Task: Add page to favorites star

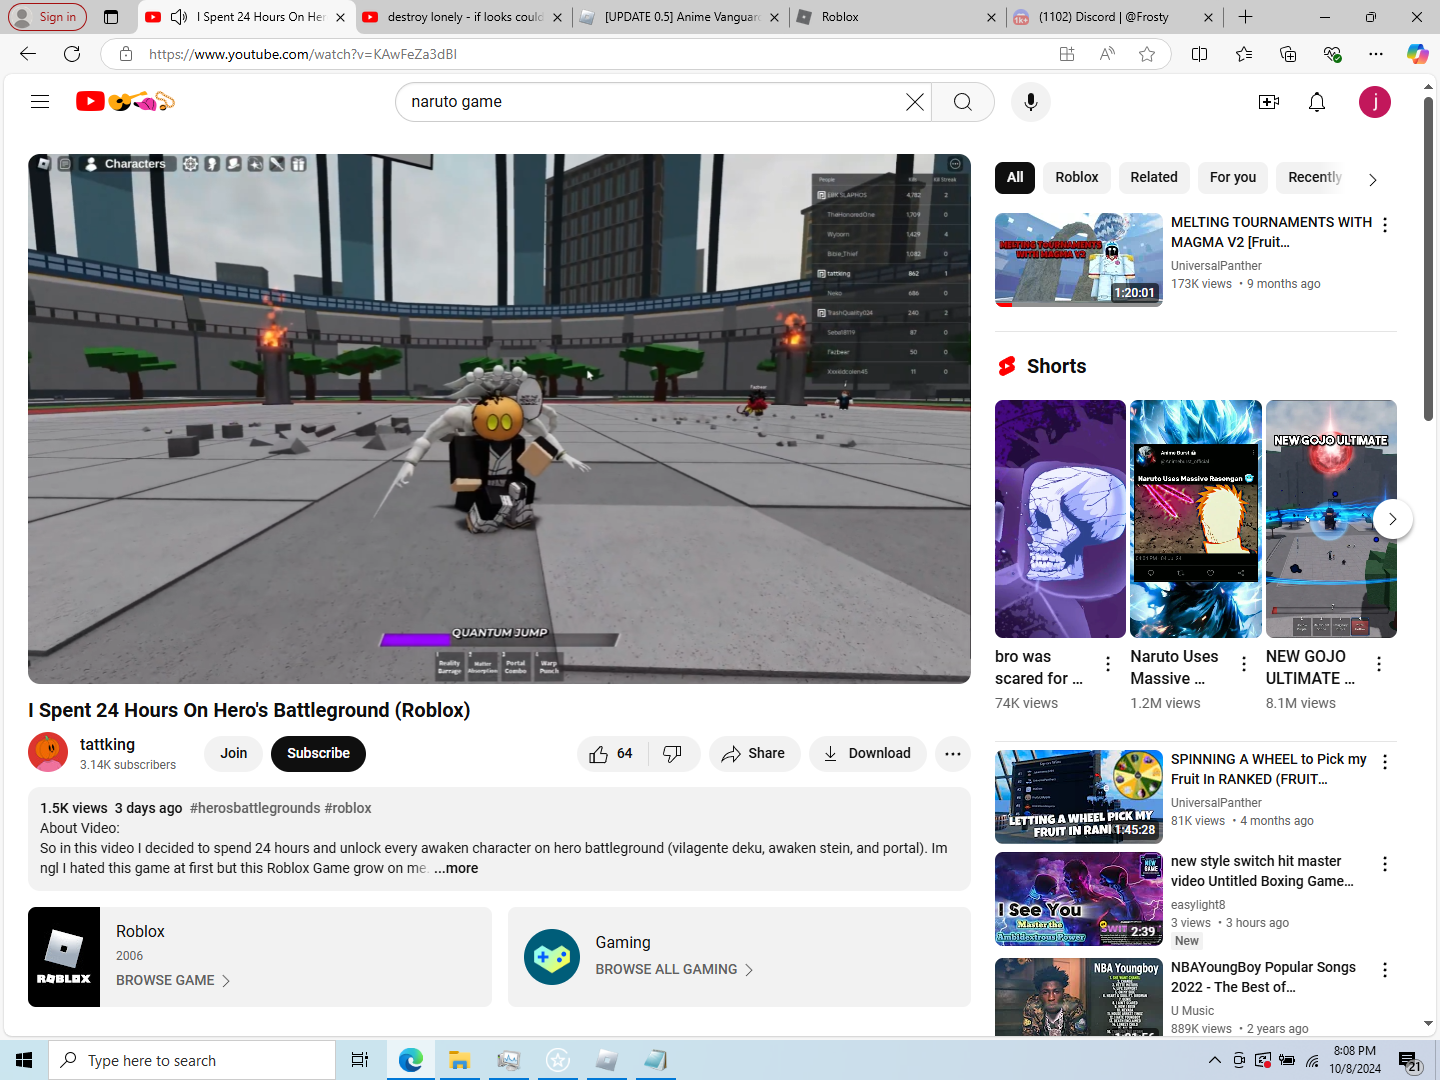Action: click(x=1147, y=54)
